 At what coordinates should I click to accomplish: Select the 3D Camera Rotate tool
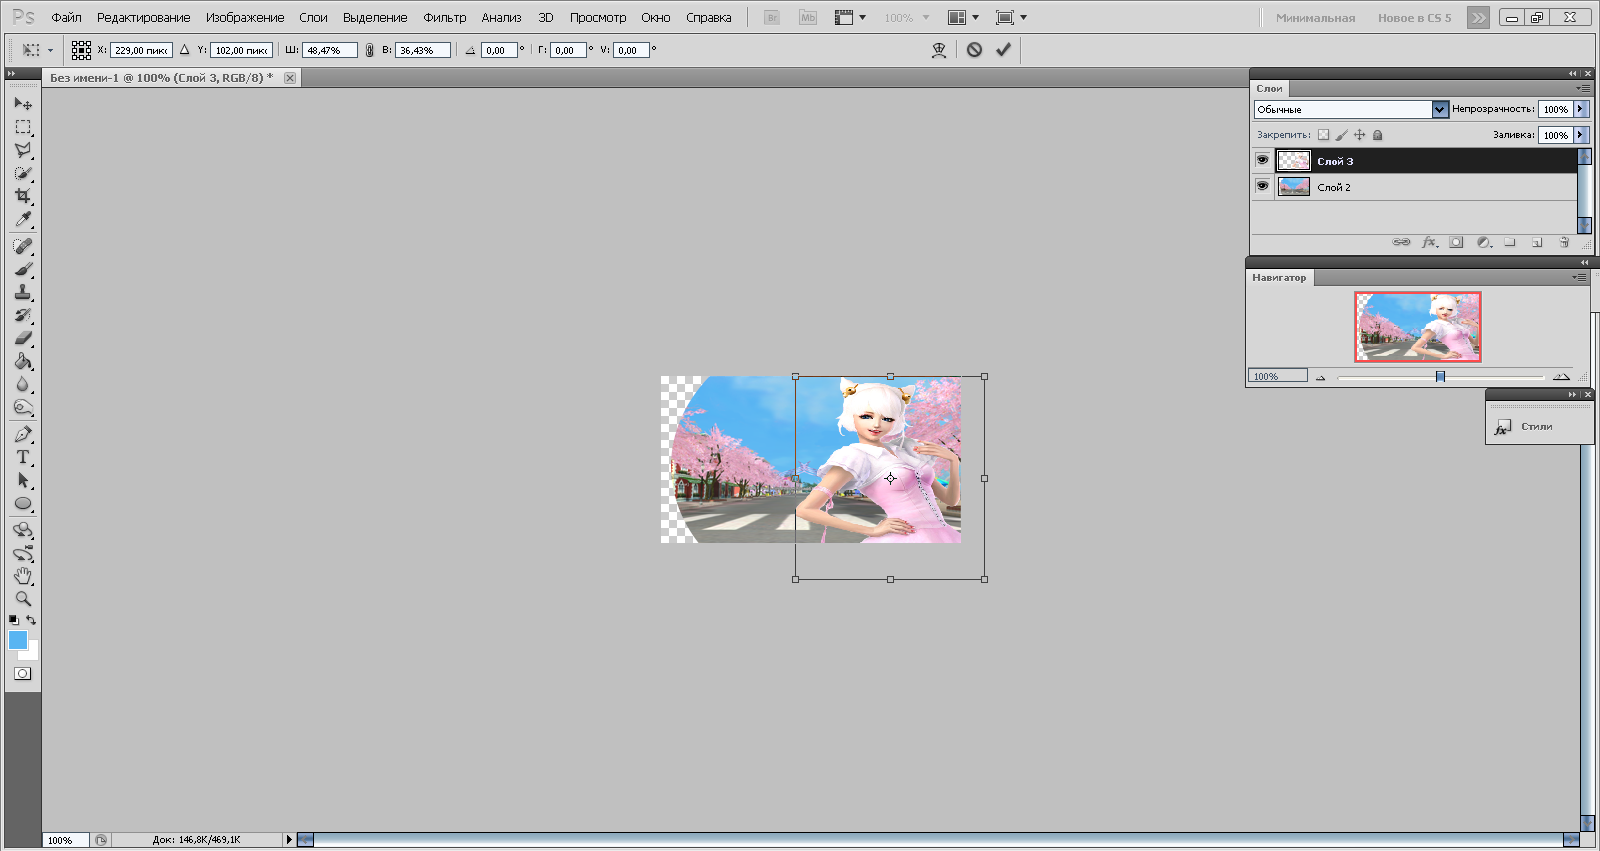[x=23, y=553]
